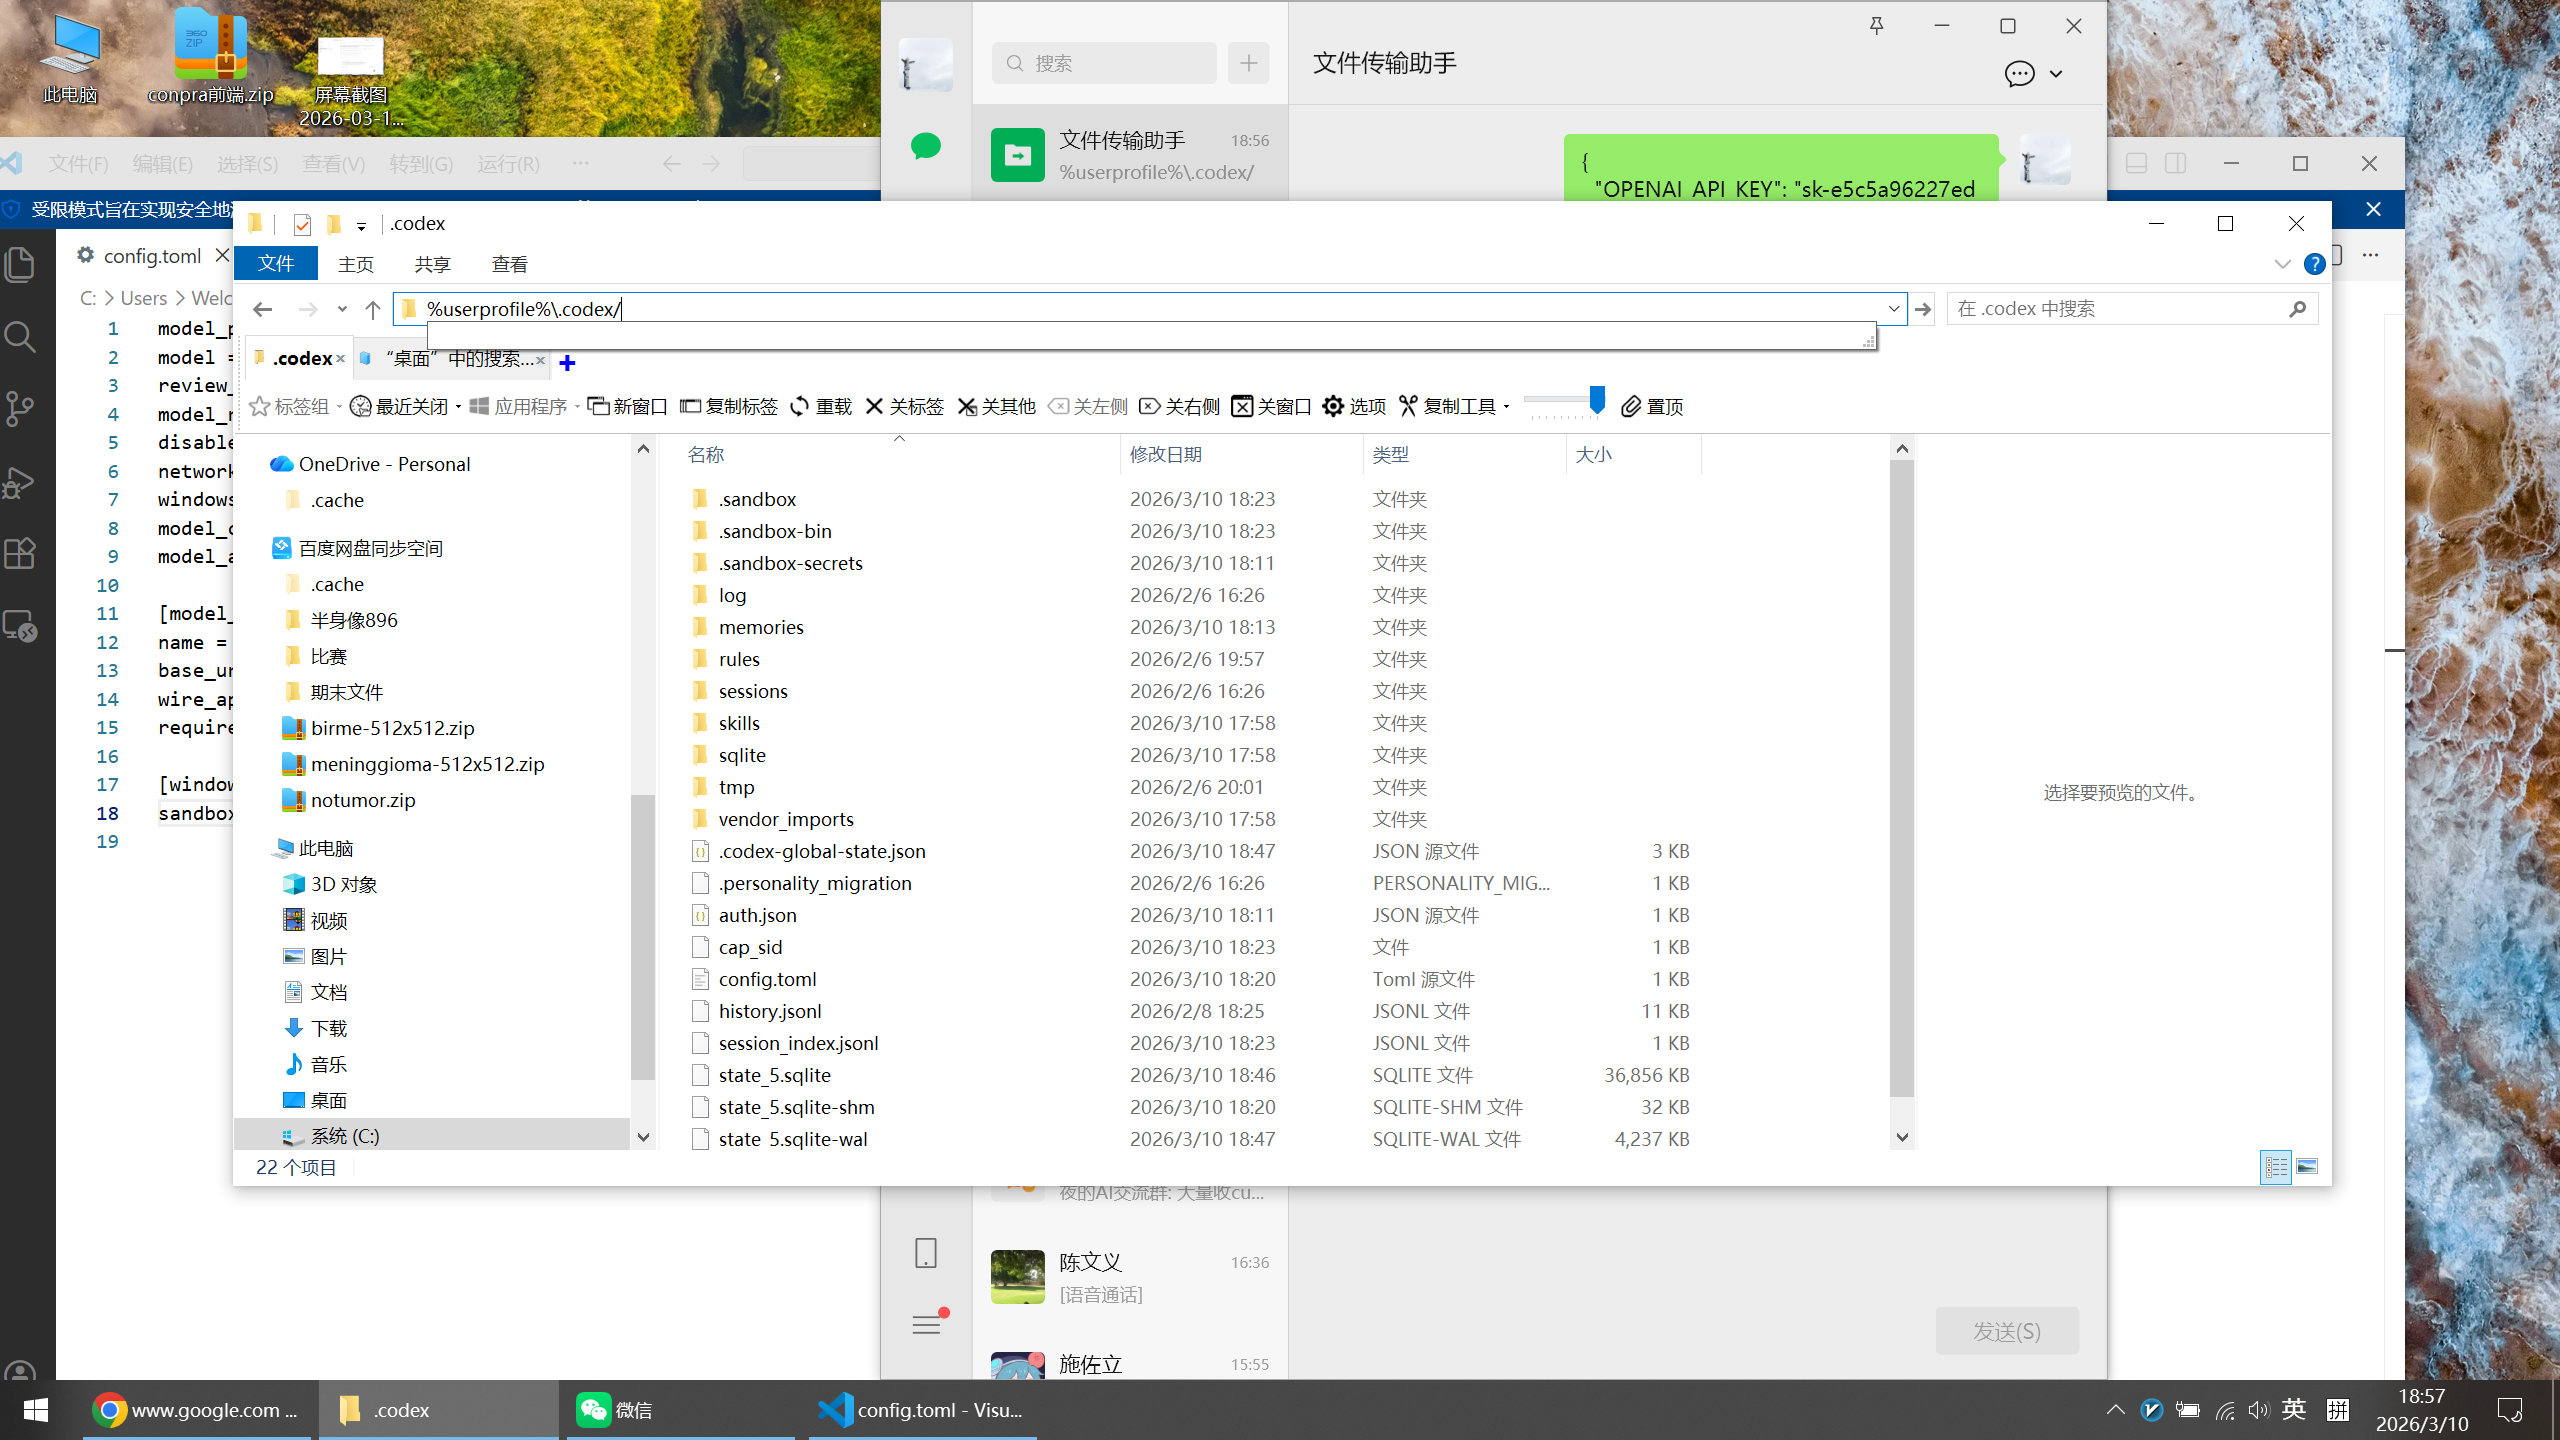Click the Duplicate Tab (复制标签) icon
The image size is (2560, 1440).
pyautogui.click(x=690, y=406)
